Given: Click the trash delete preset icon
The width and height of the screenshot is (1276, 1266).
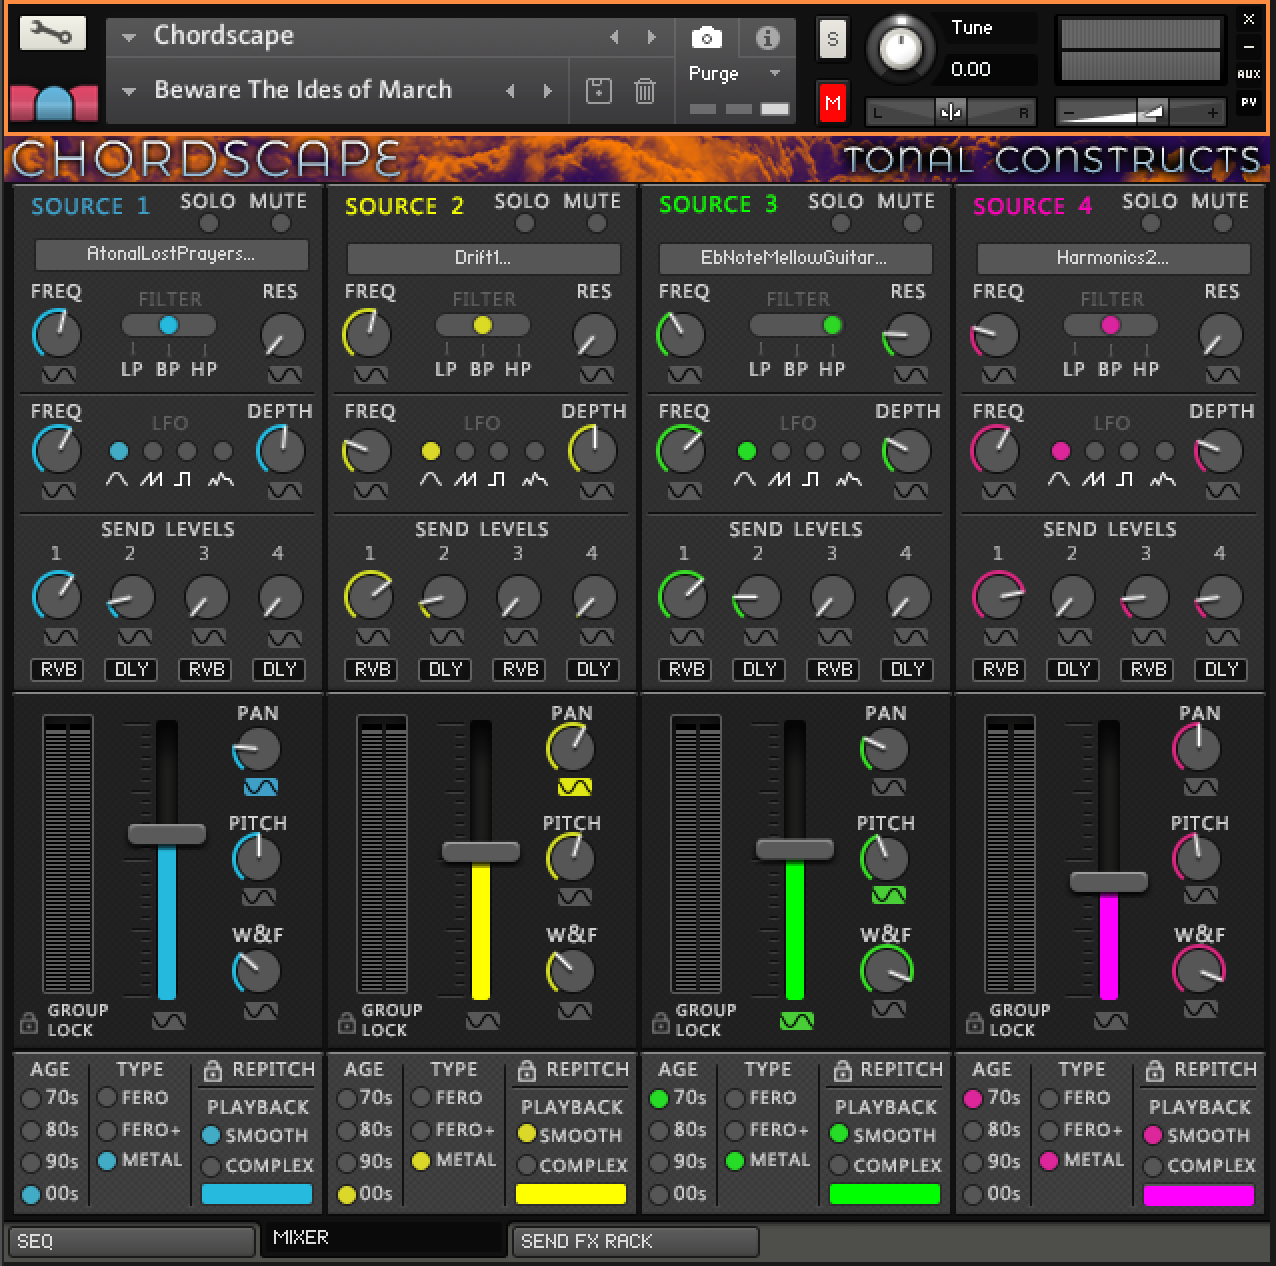Looking at the screenshot, I should pos(645,91).
